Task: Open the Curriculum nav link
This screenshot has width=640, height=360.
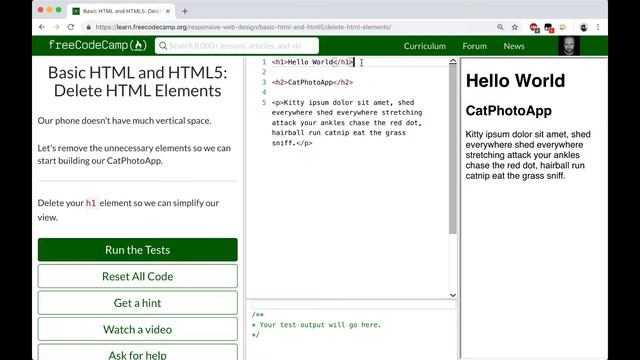Action: coord(424,46)
